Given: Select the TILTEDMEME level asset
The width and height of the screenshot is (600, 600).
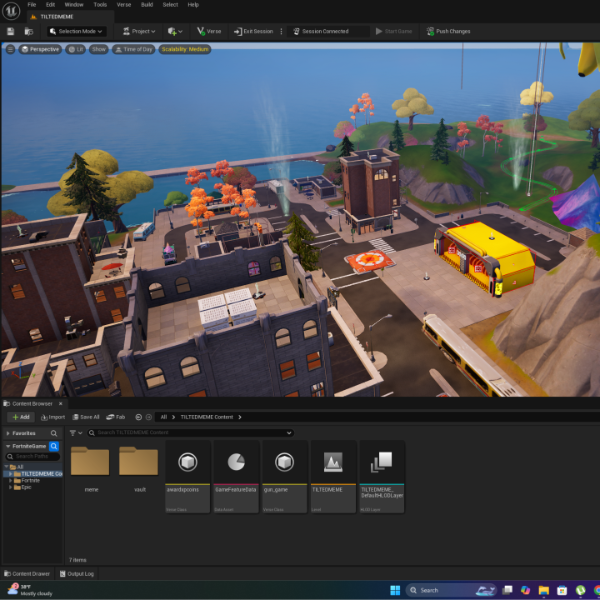Looking at the screenshot, I should (x=333, y=477).
